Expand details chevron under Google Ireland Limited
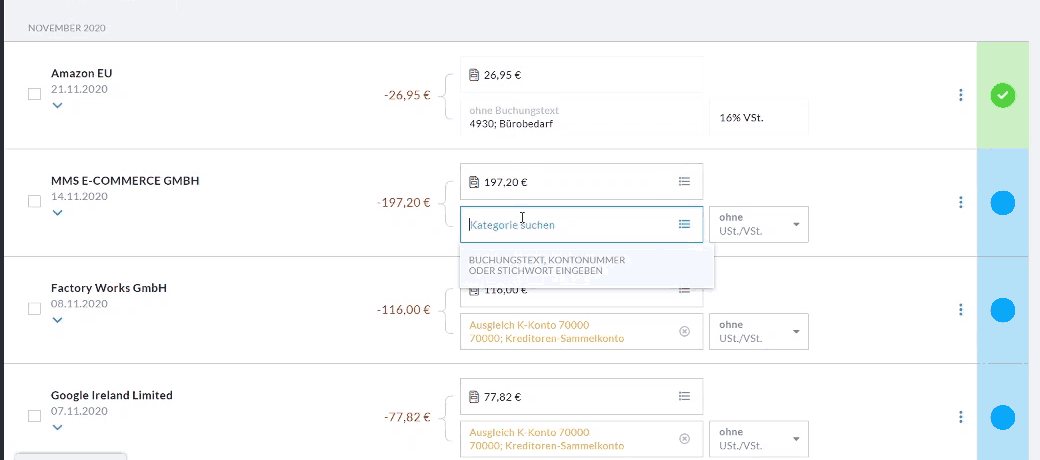Viewport: 1040px width, 460px height. click(x=57, y=427)
